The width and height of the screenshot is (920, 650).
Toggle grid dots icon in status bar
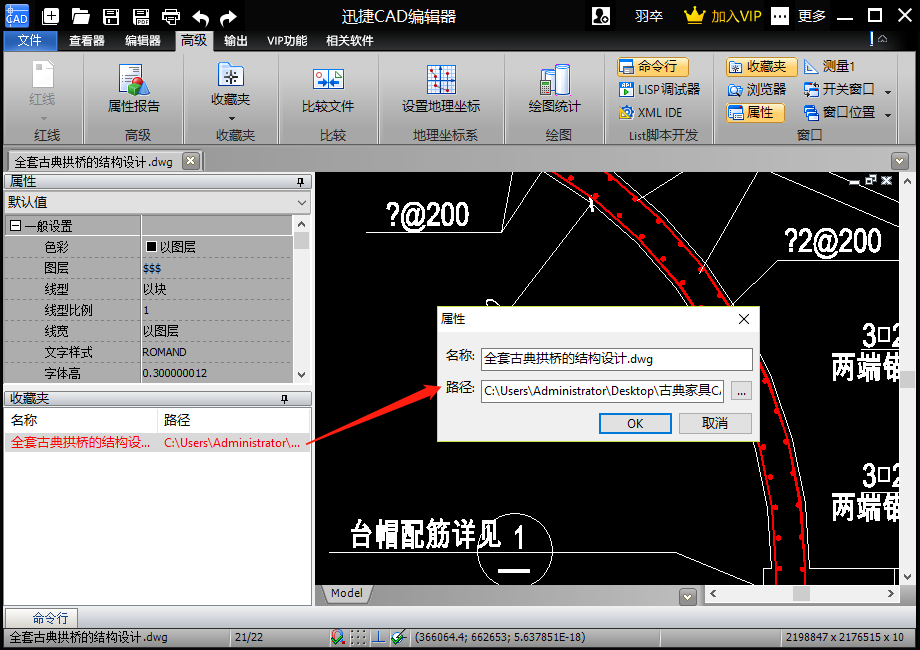point(358,637)
